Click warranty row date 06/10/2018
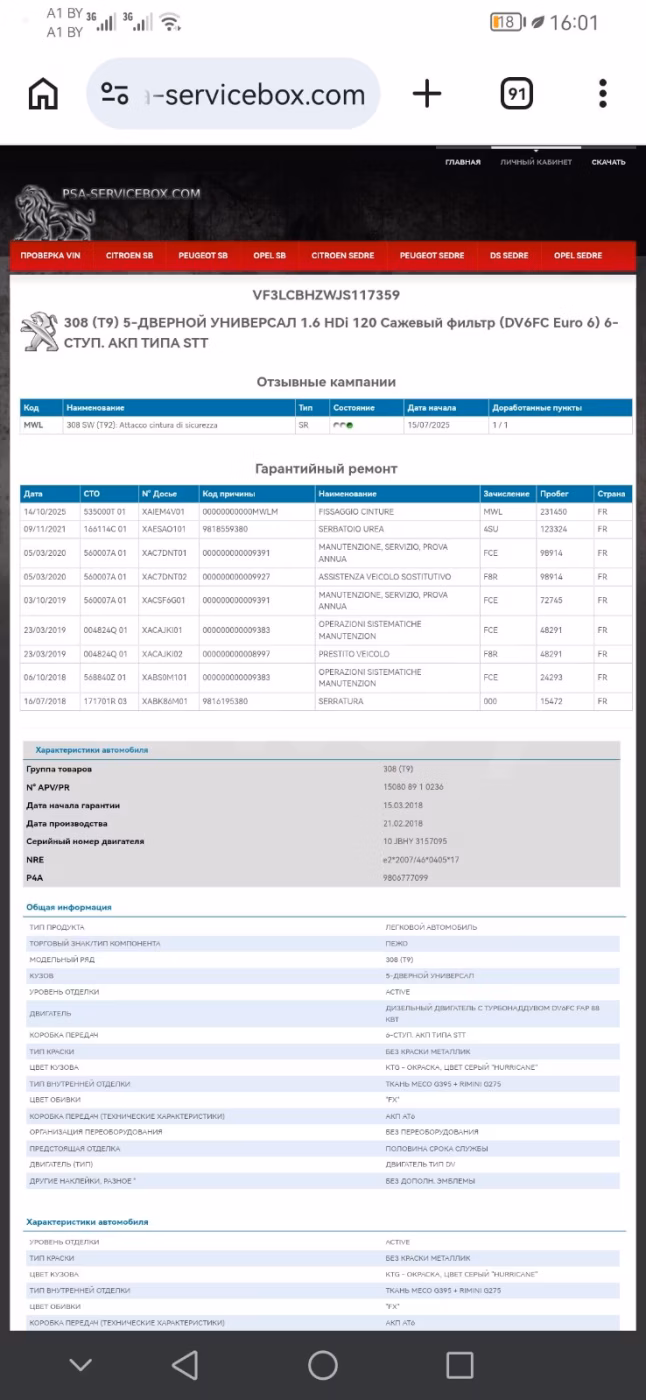The image size is (646, 1400). 43,677
